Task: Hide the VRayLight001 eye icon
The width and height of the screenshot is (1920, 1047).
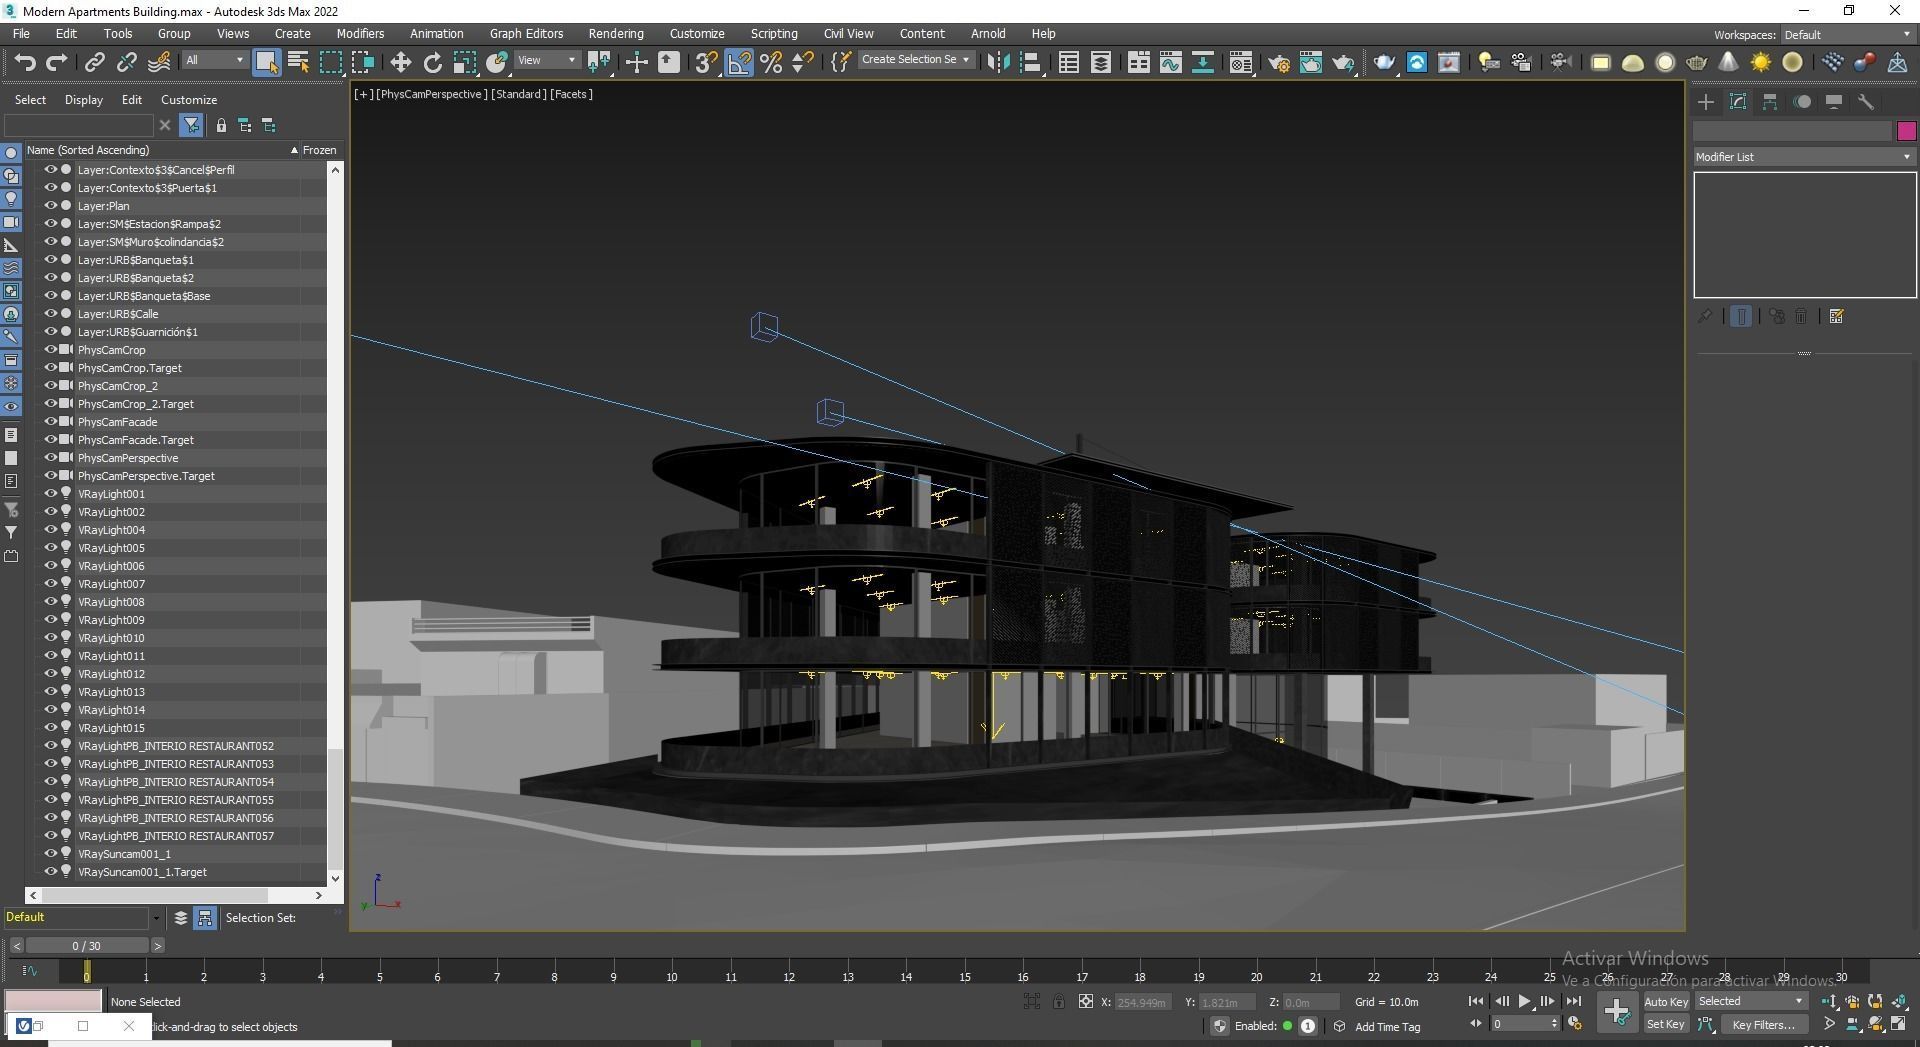Action: click(x=50, y=494)
